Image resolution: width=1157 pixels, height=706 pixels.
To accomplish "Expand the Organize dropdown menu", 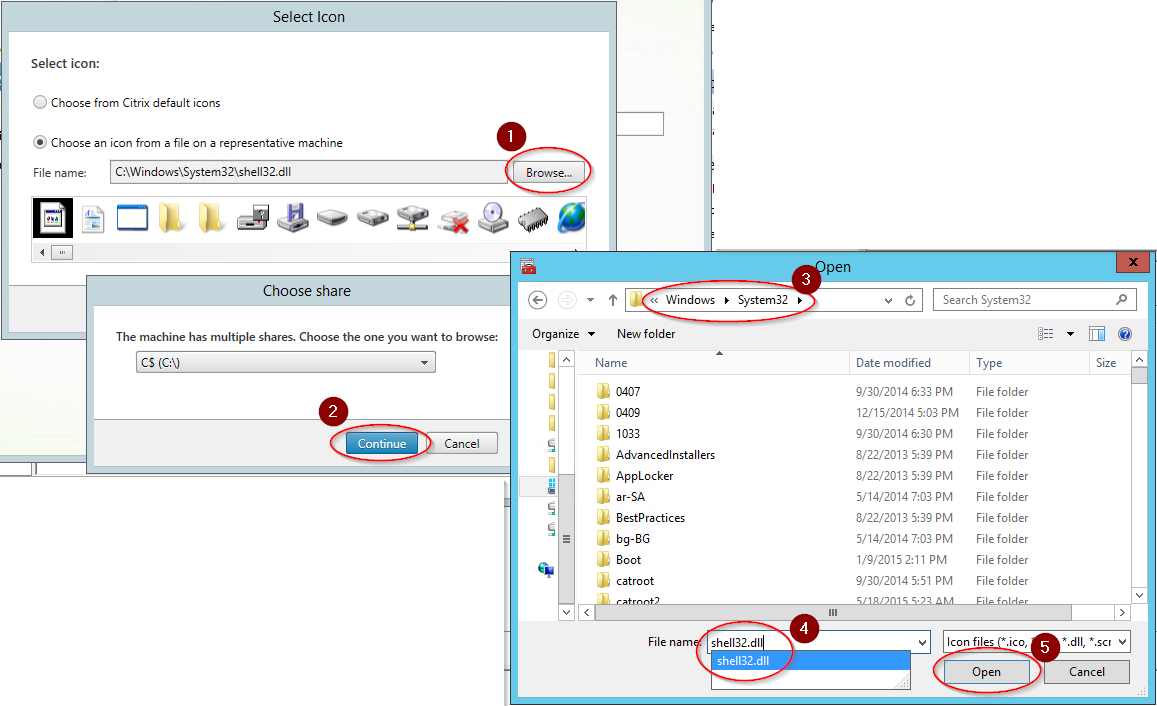I will (563, 334).
